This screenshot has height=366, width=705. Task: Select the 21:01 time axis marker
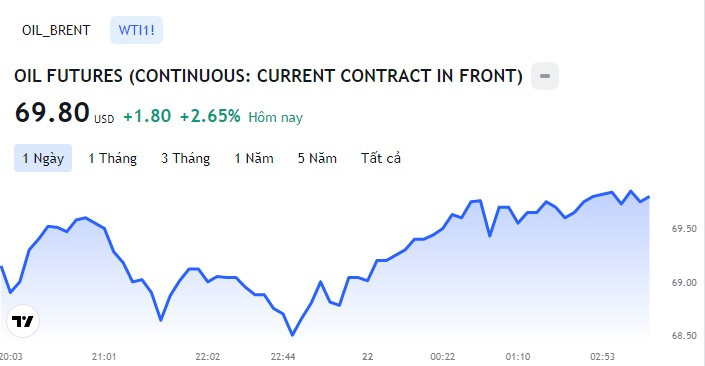pyautogui.click(x=104, y=357)
